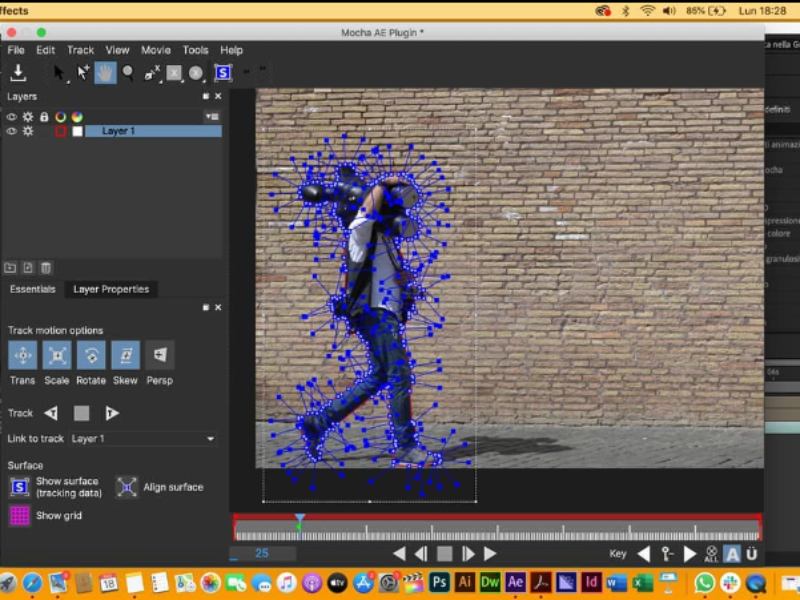
Task: Open the Track menu
Action: 80,50
